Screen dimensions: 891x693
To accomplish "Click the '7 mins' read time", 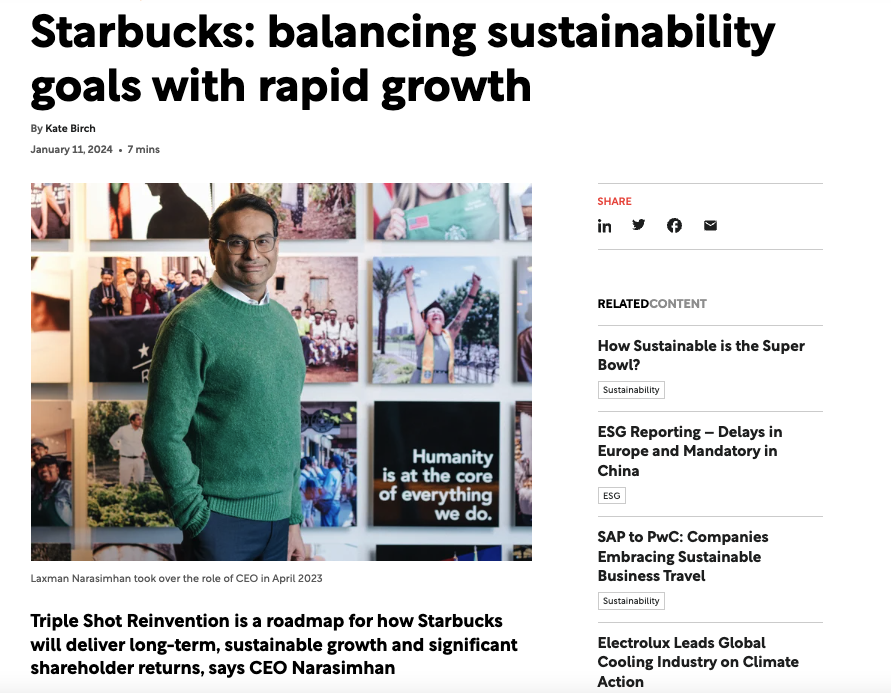I will coord(143,149).
